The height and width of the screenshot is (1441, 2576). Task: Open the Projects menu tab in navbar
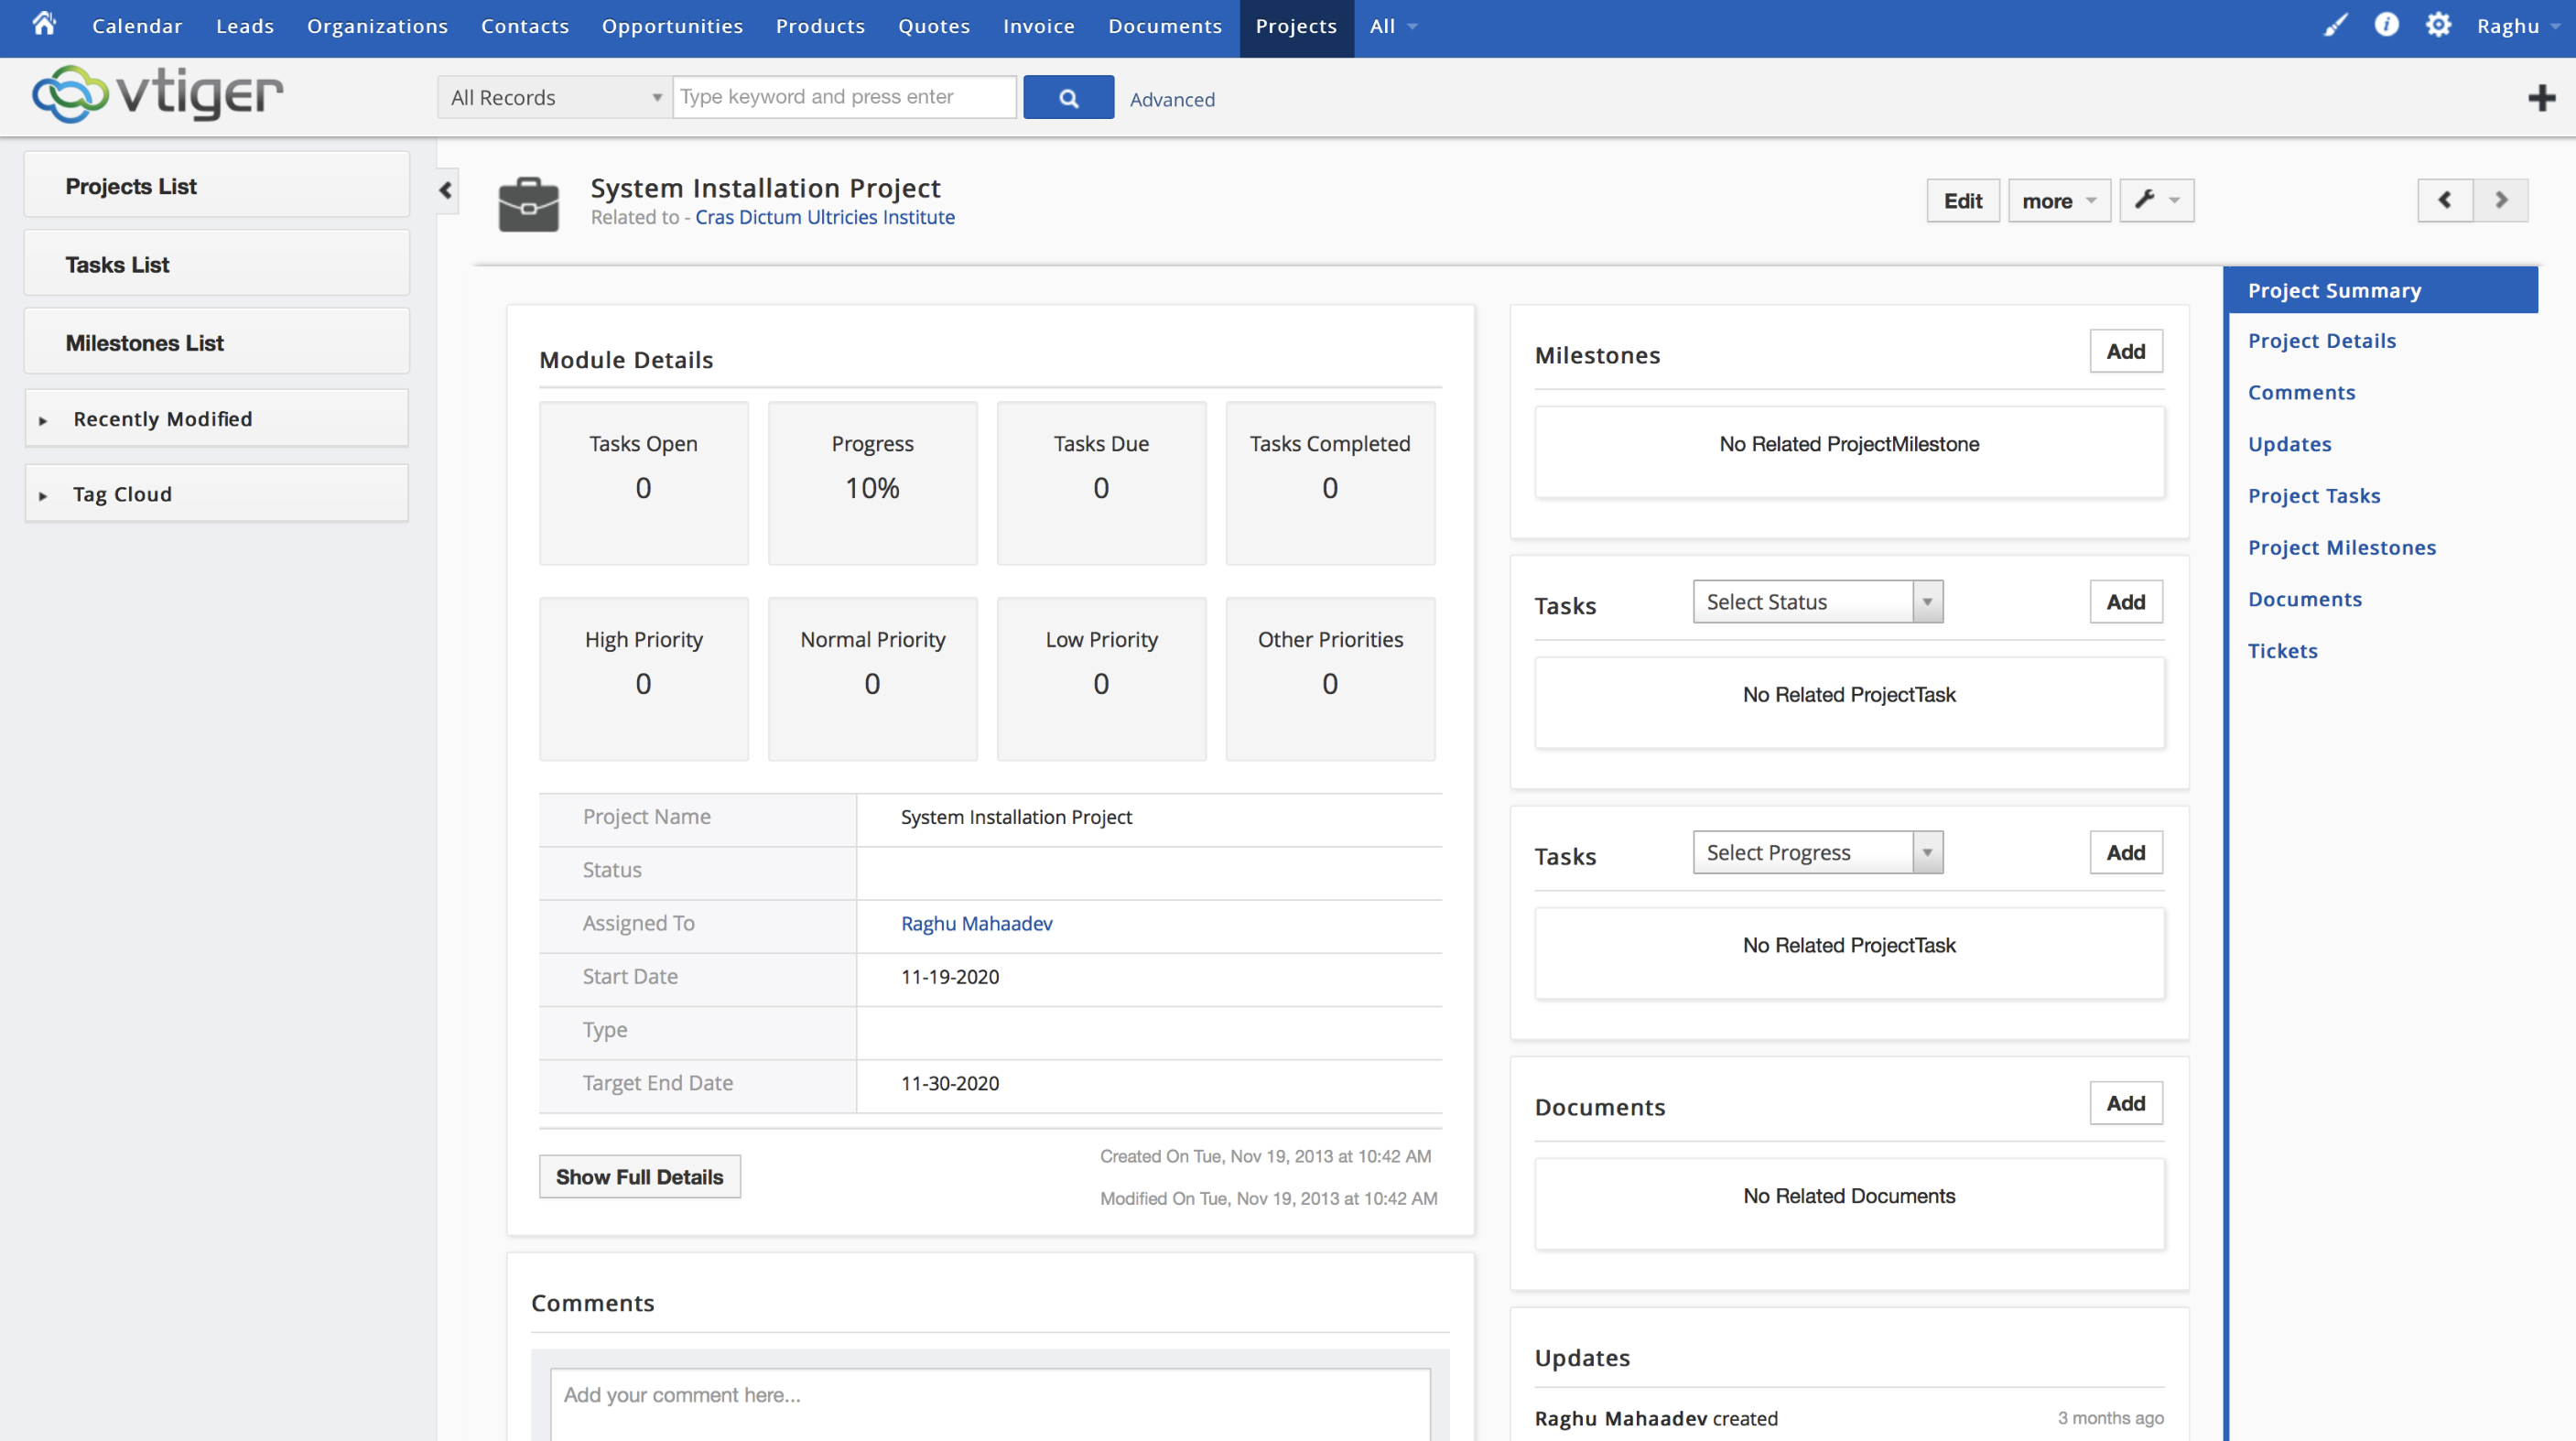[1297, 27]
